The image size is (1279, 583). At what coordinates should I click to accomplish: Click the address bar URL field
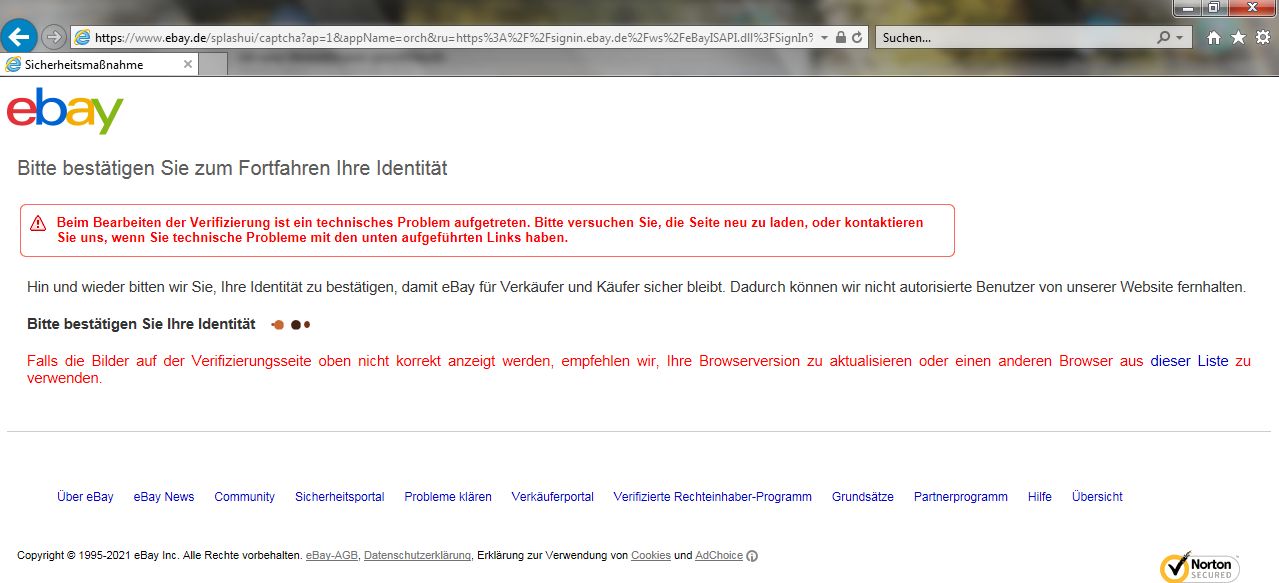click(x=450, y=37)
